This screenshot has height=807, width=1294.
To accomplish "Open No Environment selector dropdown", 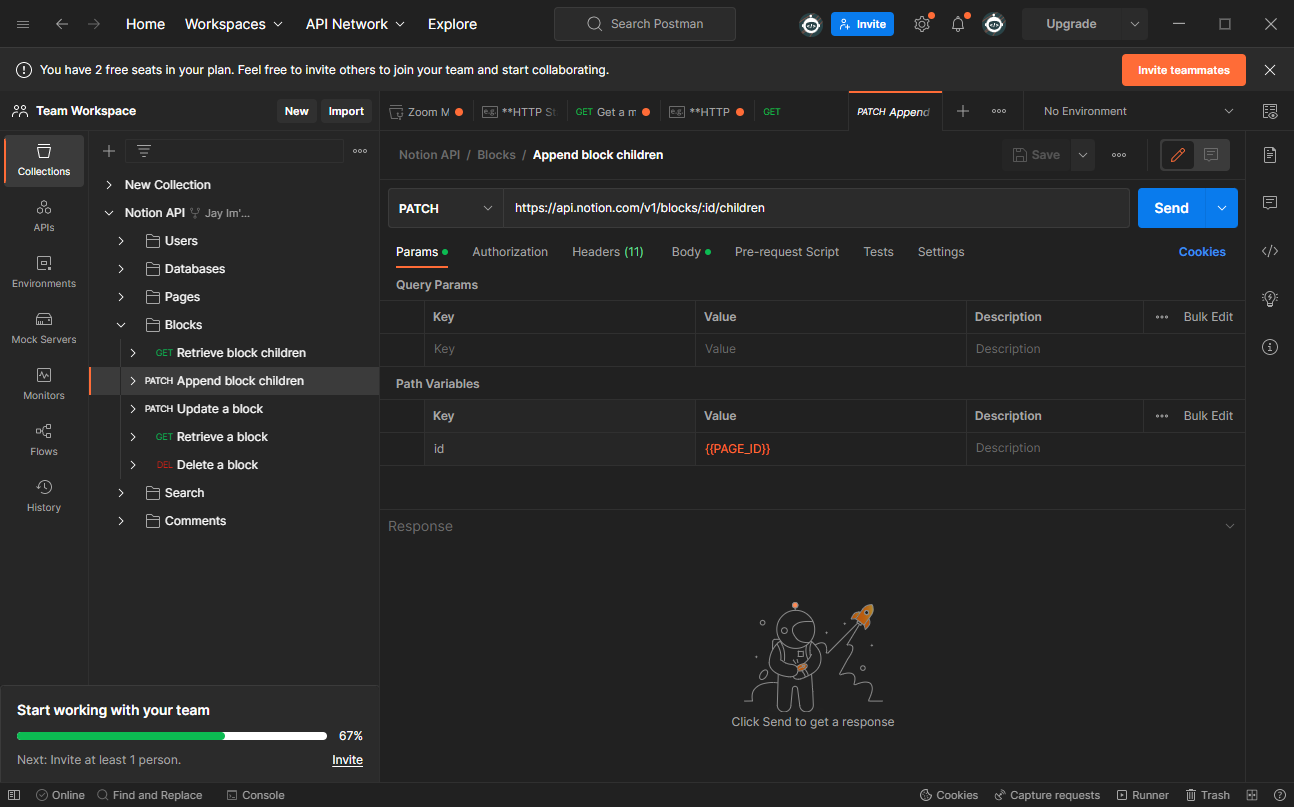I will click(x=1137, y=111).
